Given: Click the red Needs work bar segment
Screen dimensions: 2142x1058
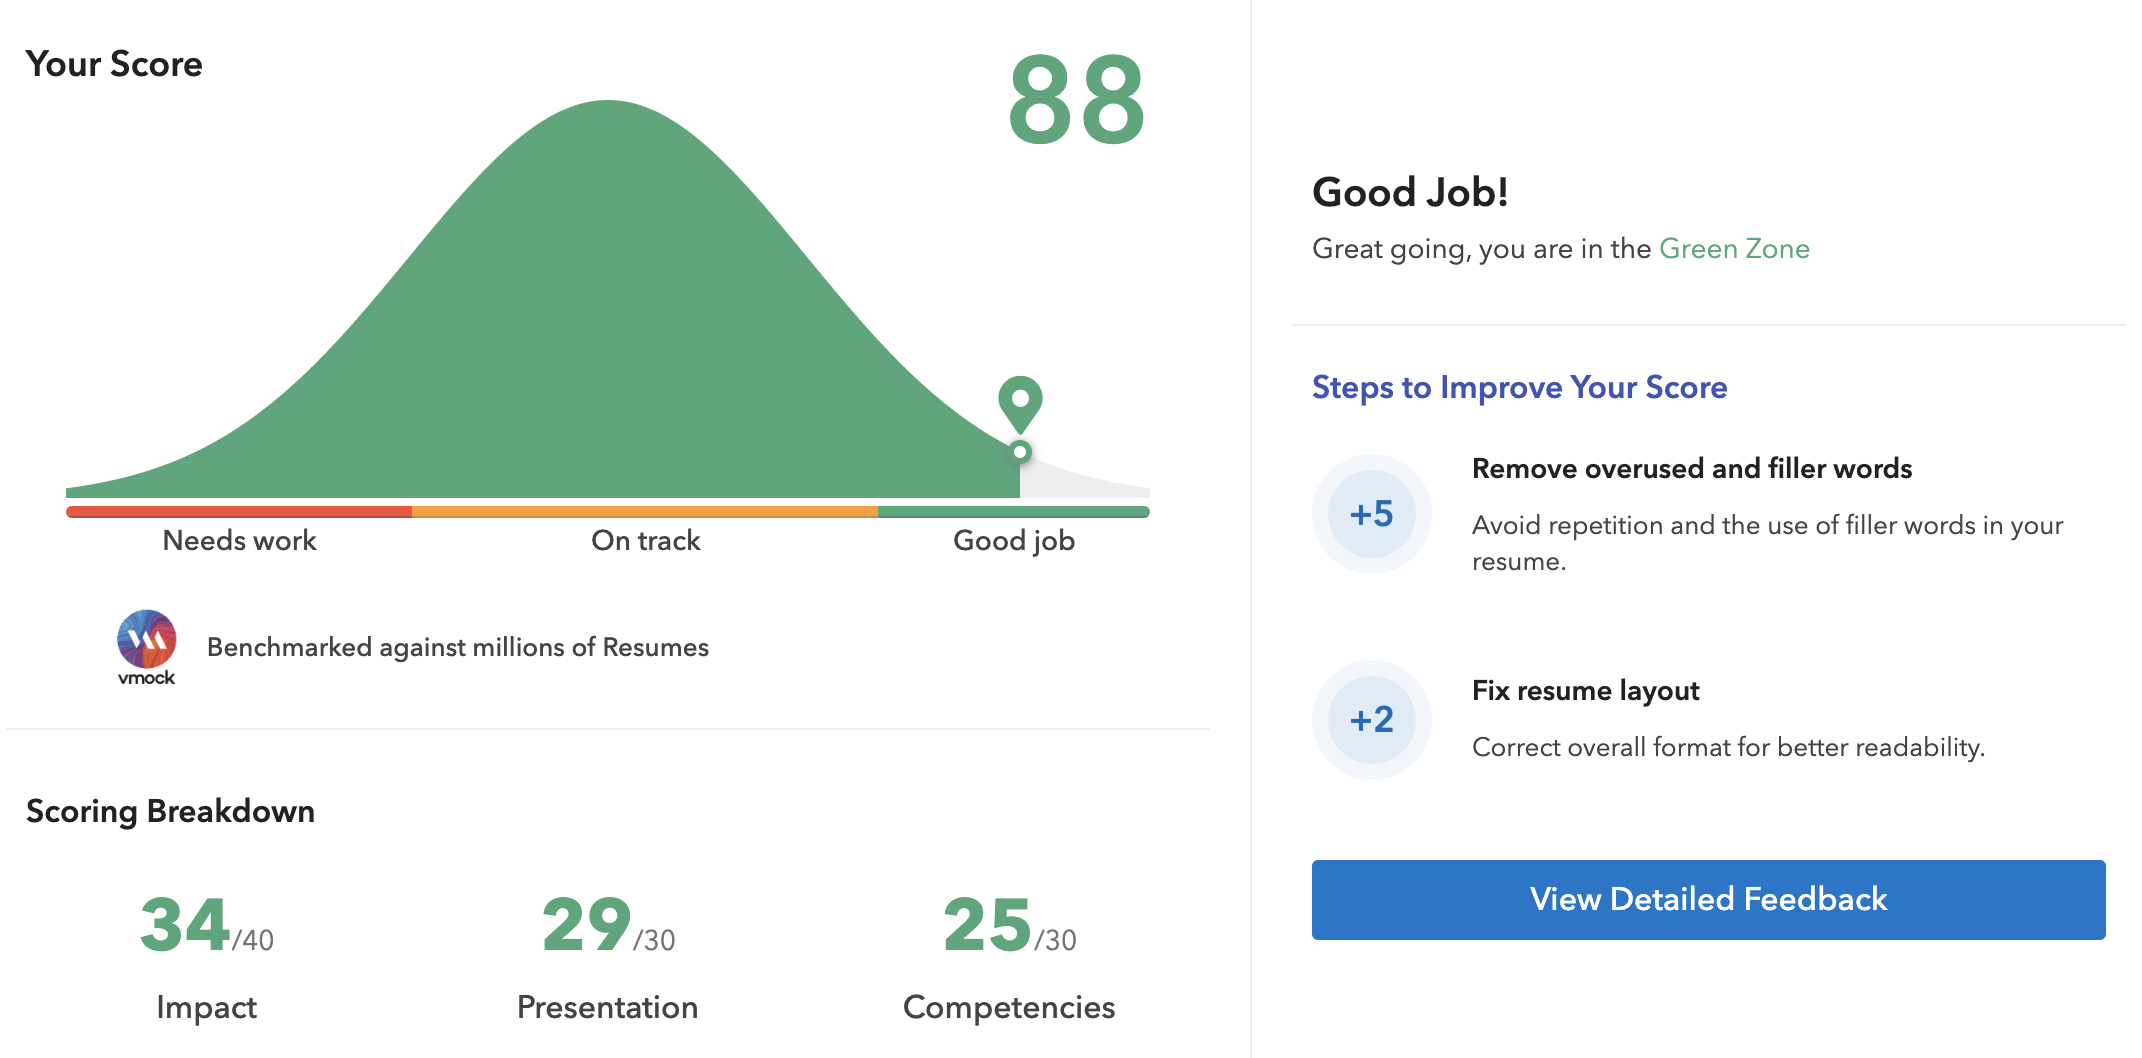Looking at the screenshot, I should tap(239, 512).
